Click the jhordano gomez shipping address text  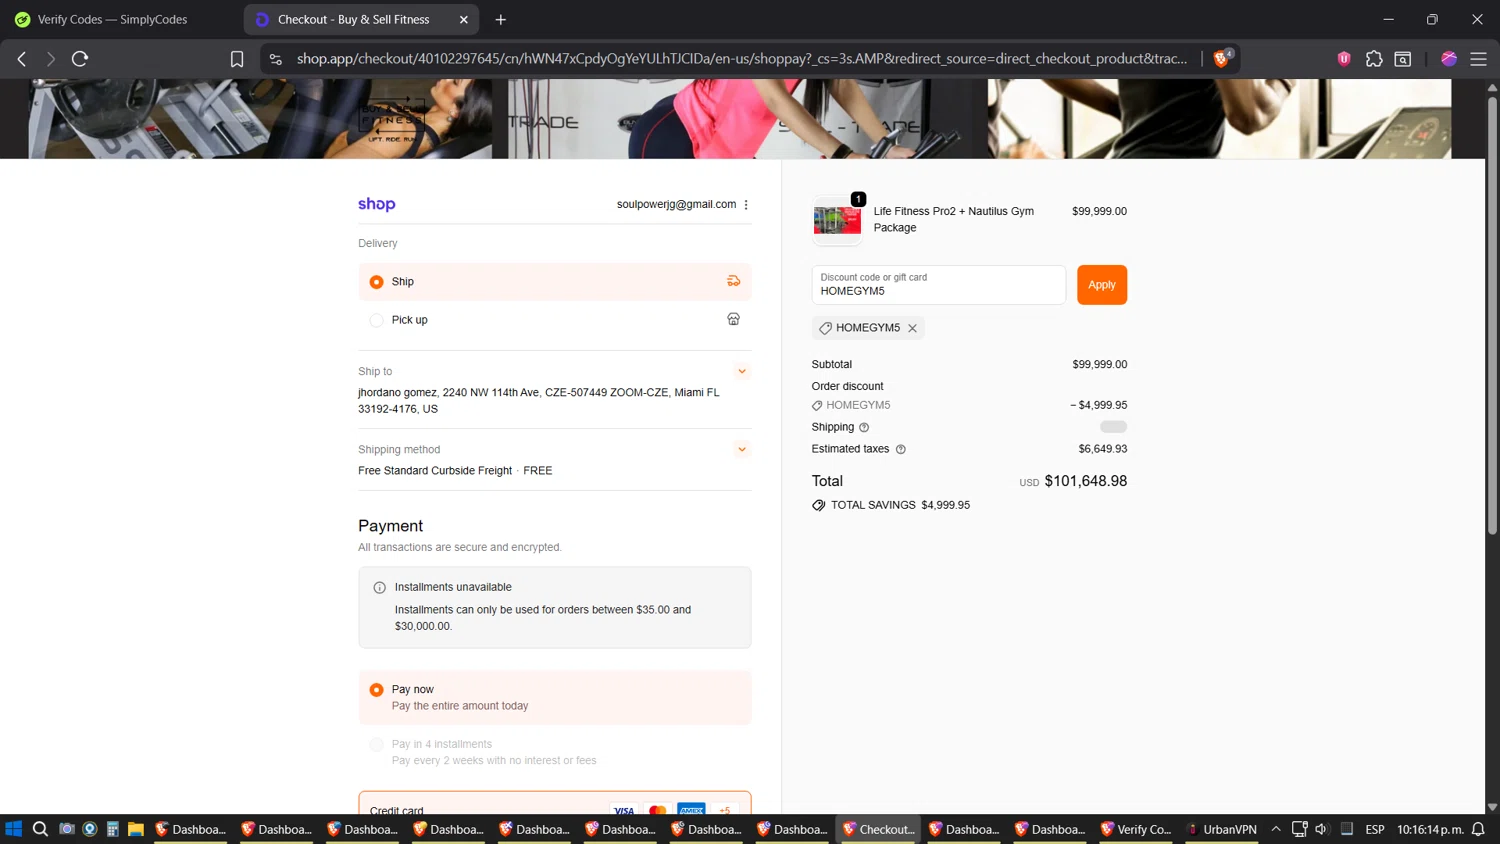pyautogui.click(x=539, y=401)
